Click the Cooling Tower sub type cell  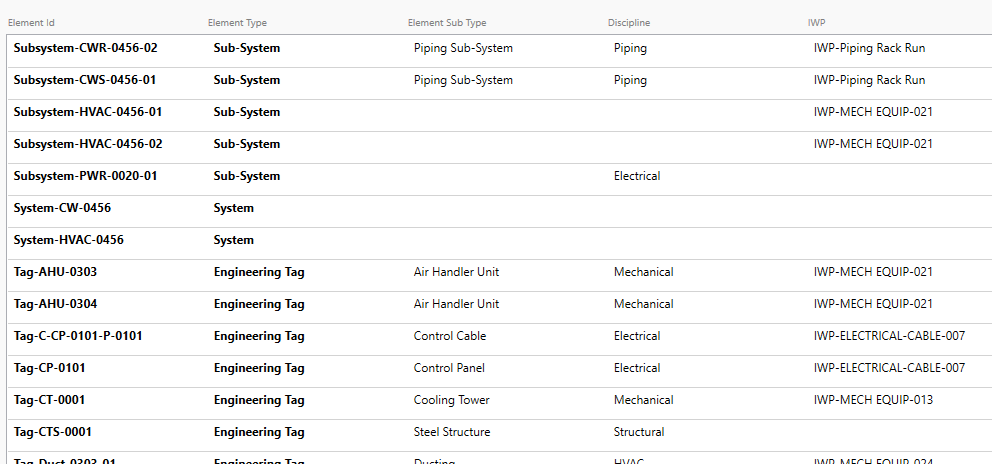pyautogui.click(x=451, y=400)
